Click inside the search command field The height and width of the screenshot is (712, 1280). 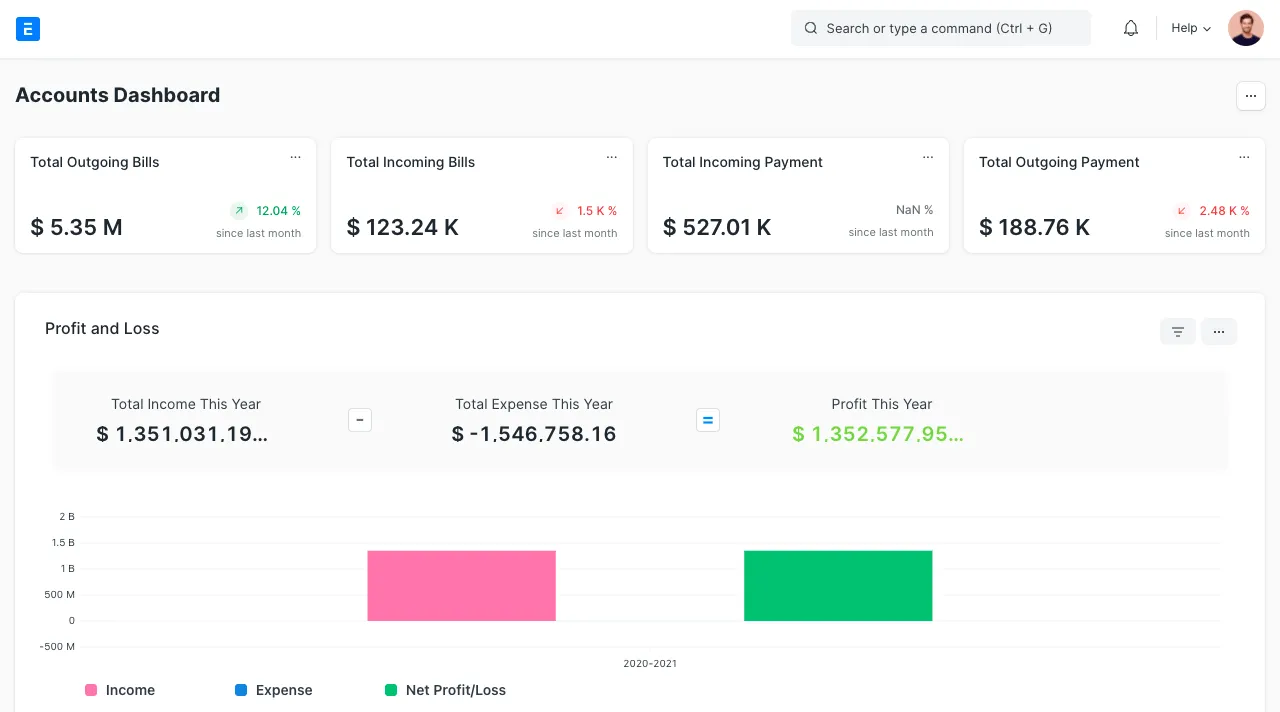940,28
